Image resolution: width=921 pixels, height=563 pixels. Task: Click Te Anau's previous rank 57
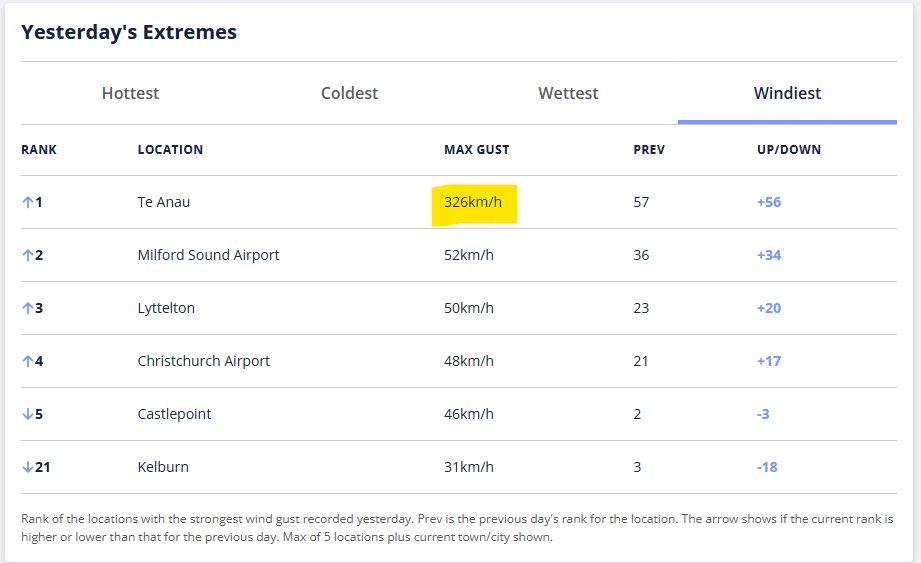[x=641, y=202]
